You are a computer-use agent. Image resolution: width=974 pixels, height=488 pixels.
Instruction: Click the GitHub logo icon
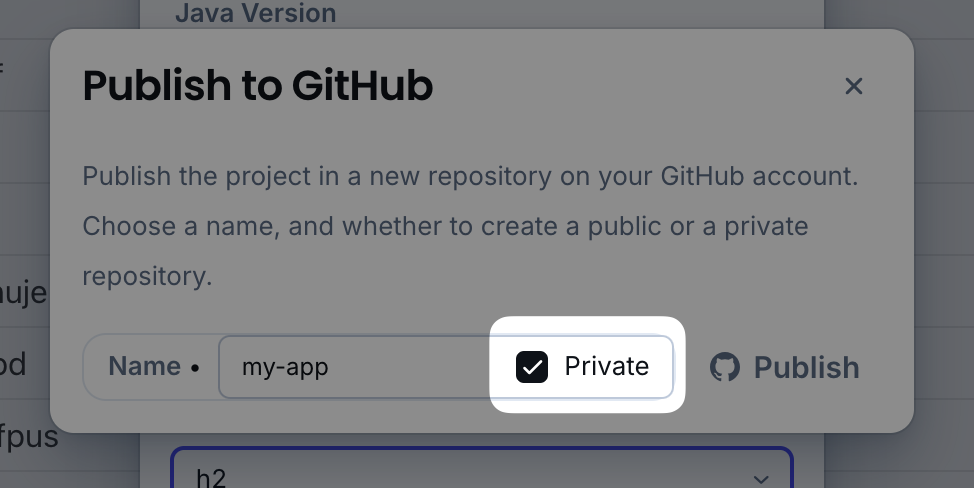pos(725,367)
